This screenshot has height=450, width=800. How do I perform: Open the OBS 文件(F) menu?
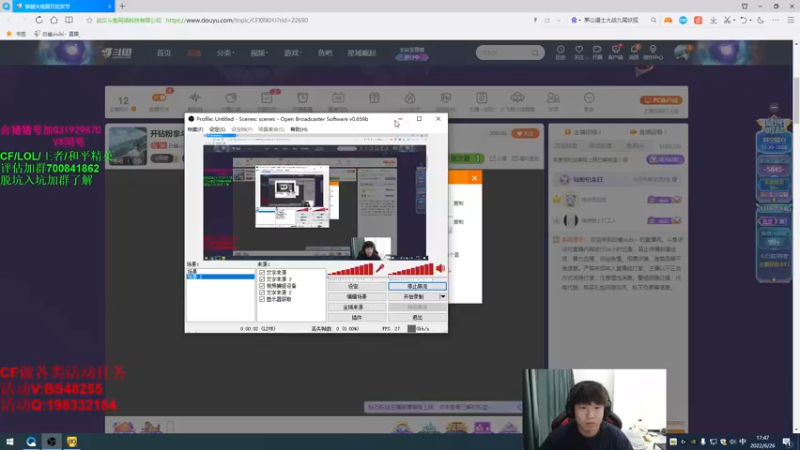(195, 129)
